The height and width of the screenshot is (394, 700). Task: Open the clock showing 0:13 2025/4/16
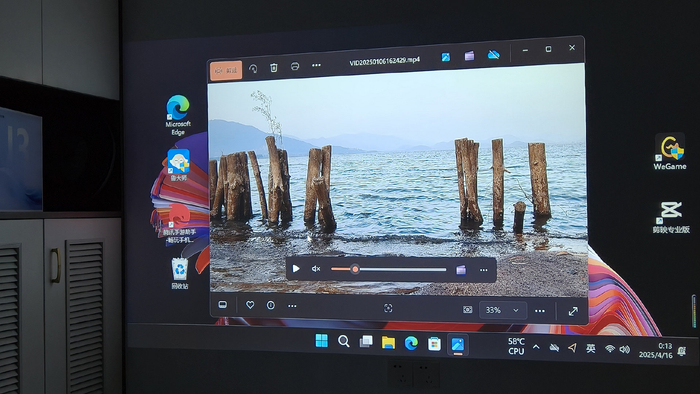click(x=655, y=350)
